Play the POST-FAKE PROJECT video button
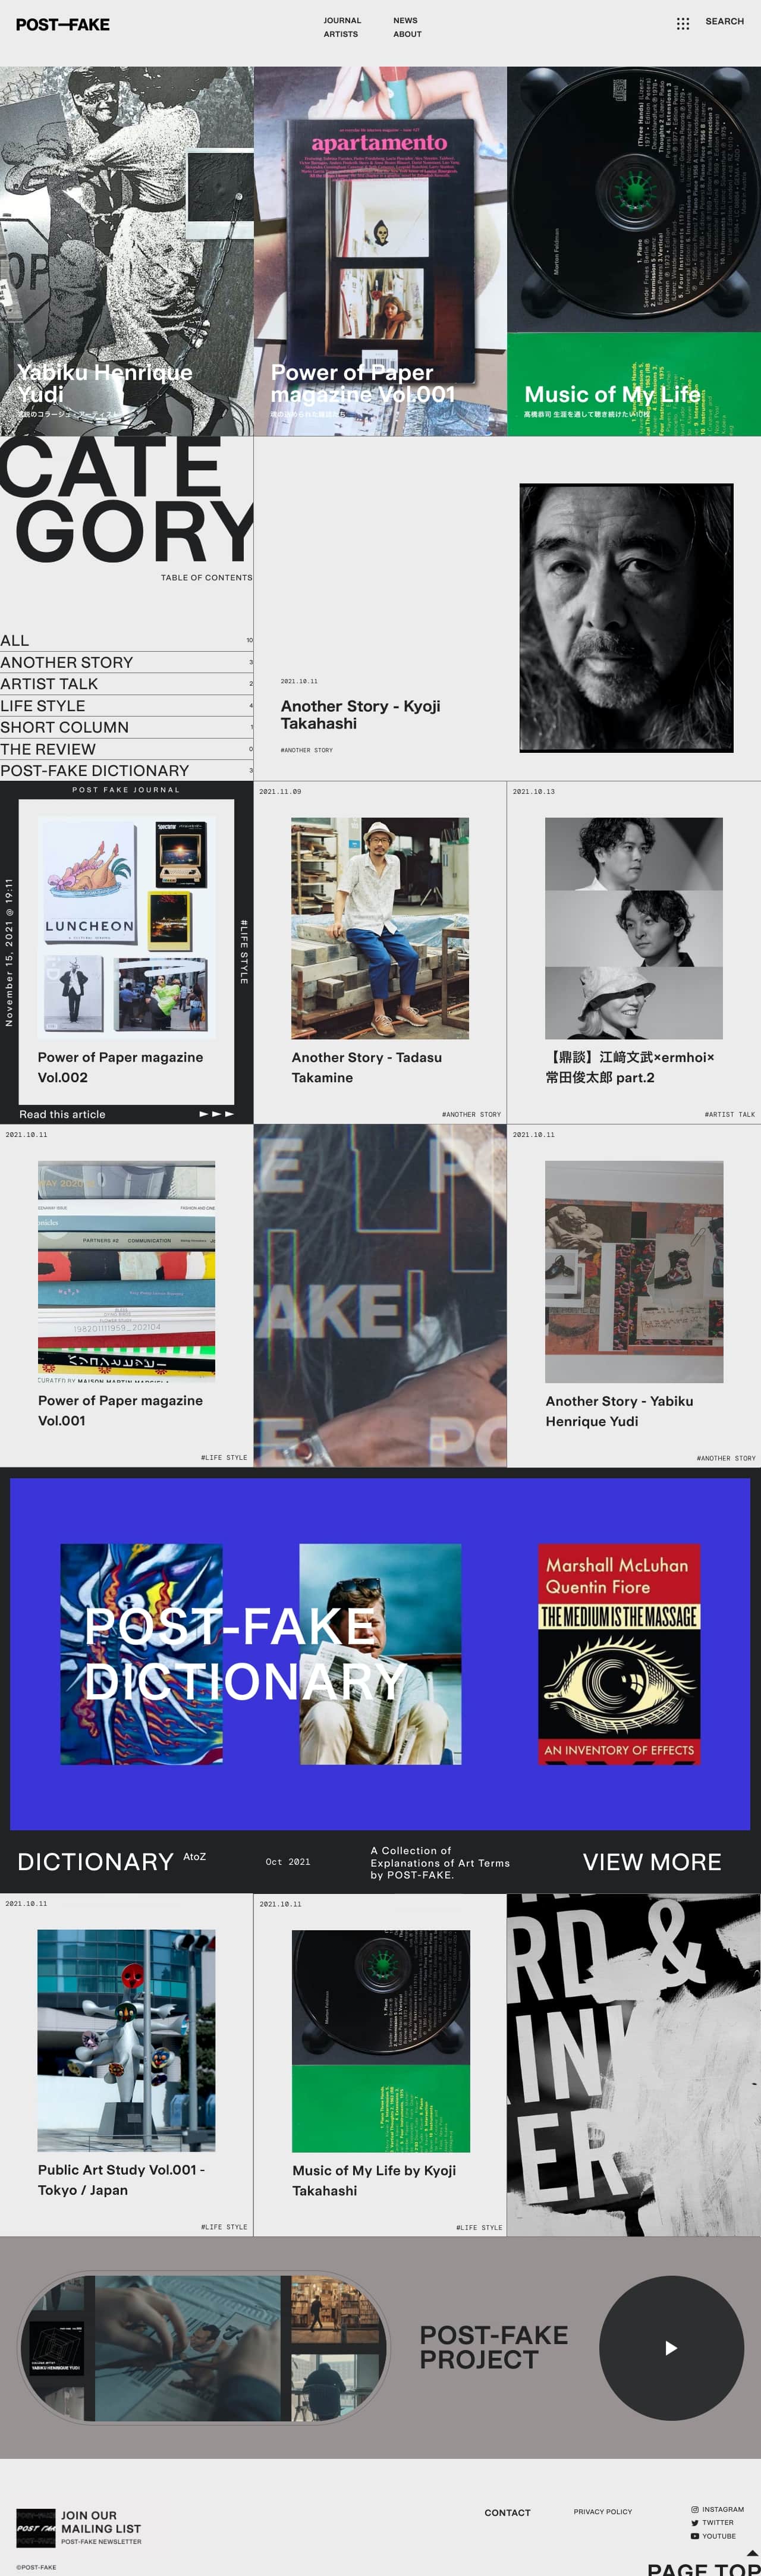Screen dimensions: 761x2576 (x=671, y=2348)
